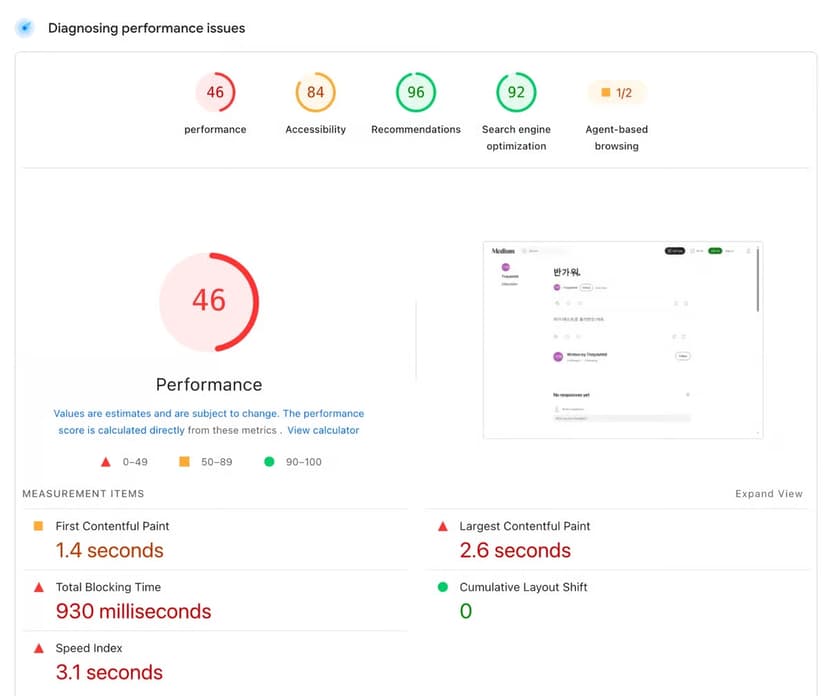
Task: Open the Agent-based browsing 1/2 badge
Action: (x=616, y=93)
